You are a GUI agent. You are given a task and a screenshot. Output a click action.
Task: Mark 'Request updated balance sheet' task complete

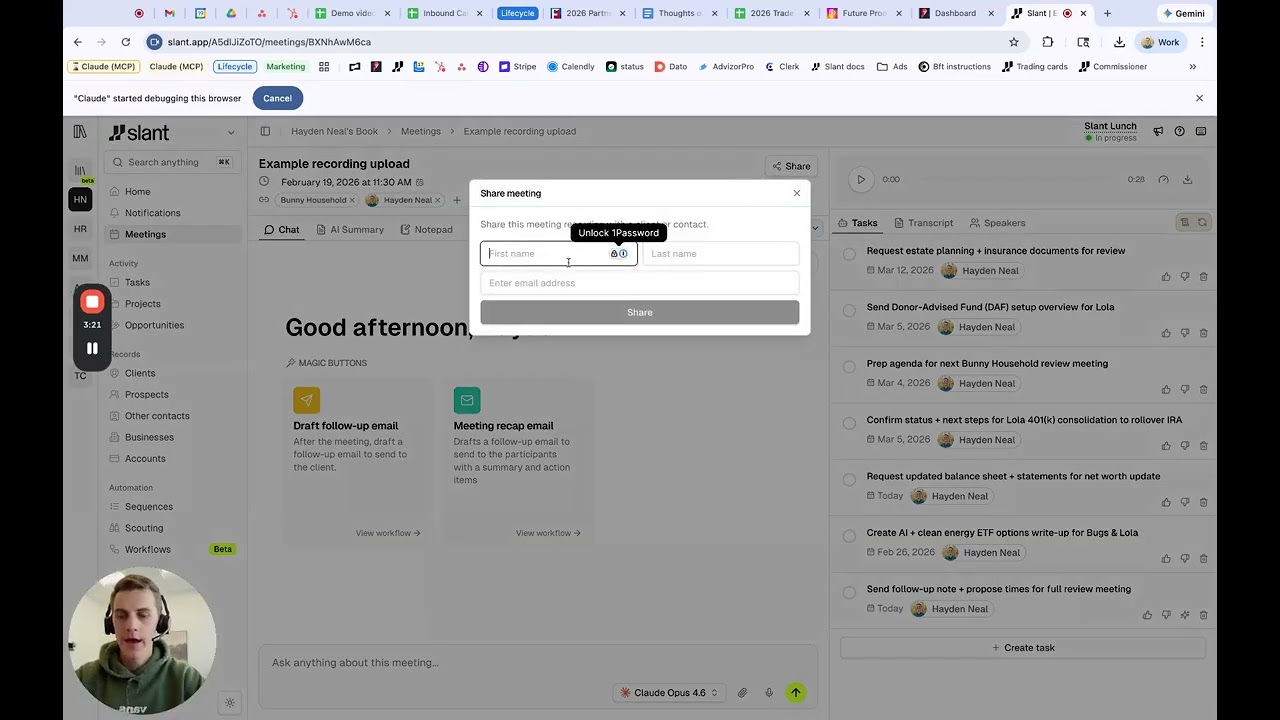(849, 479)
